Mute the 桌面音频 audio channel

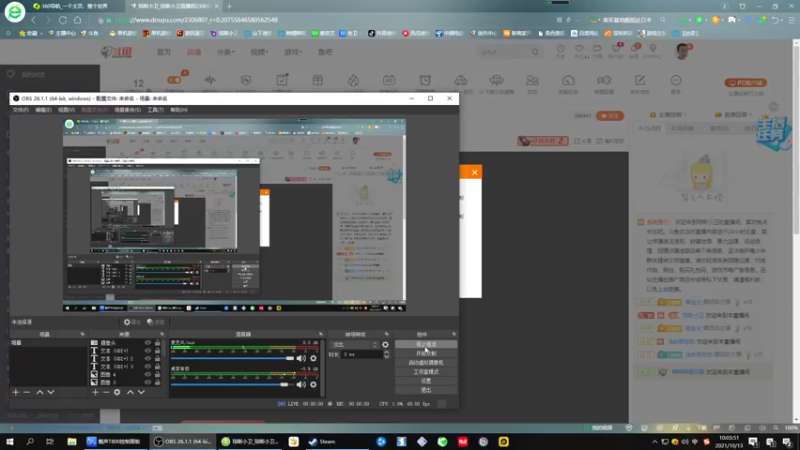(x=301, y=385)
